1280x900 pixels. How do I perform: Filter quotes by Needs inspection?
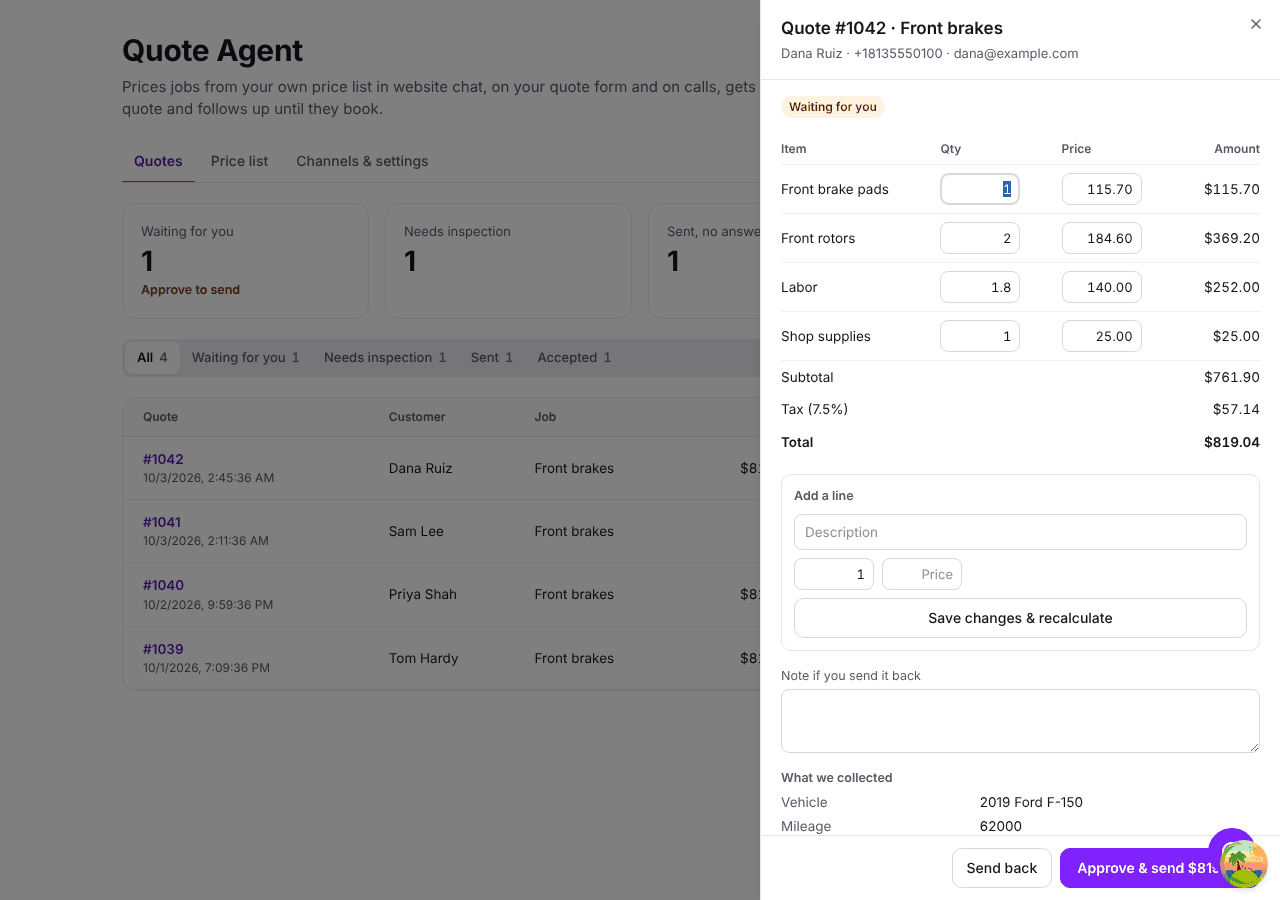[x=385, y=357]
